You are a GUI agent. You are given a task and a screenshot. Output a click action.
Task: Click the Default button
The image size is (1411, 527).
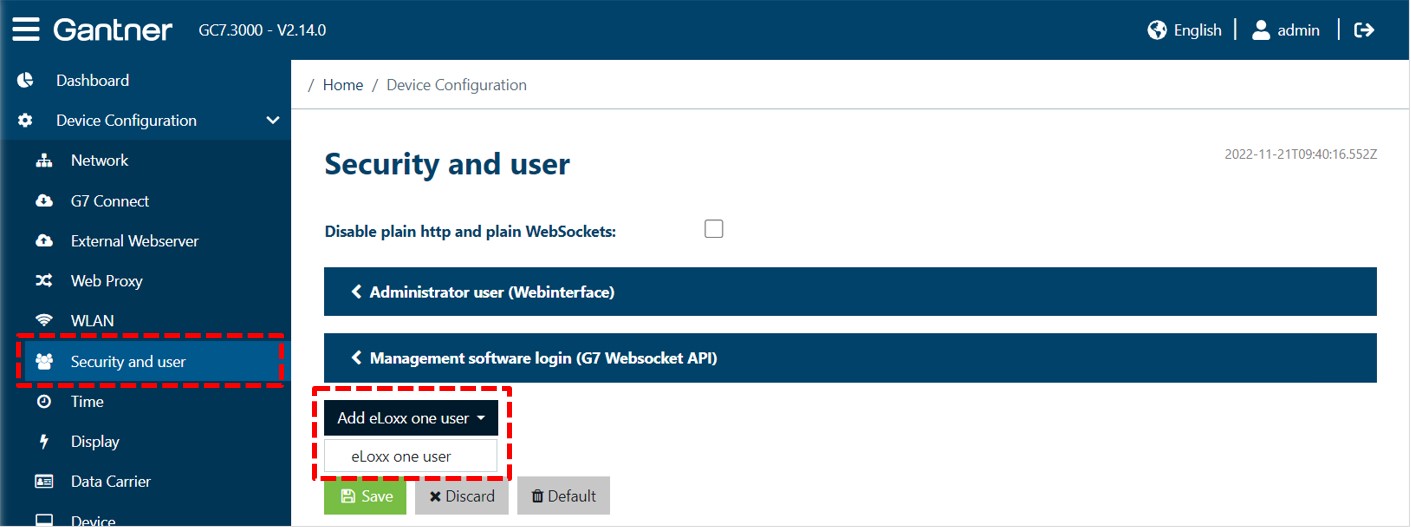[x=563, y=496]
